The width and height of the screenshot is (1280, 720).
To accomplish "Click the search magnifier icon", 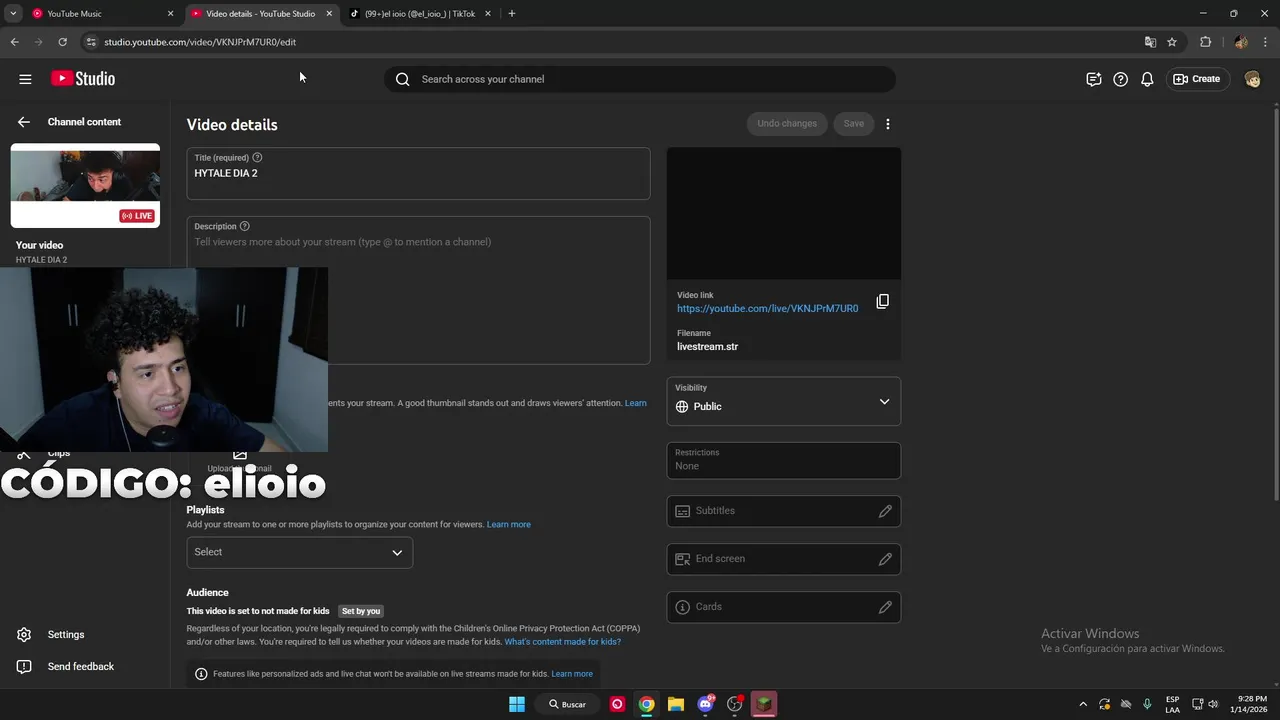I will click(x=402, y=79).
